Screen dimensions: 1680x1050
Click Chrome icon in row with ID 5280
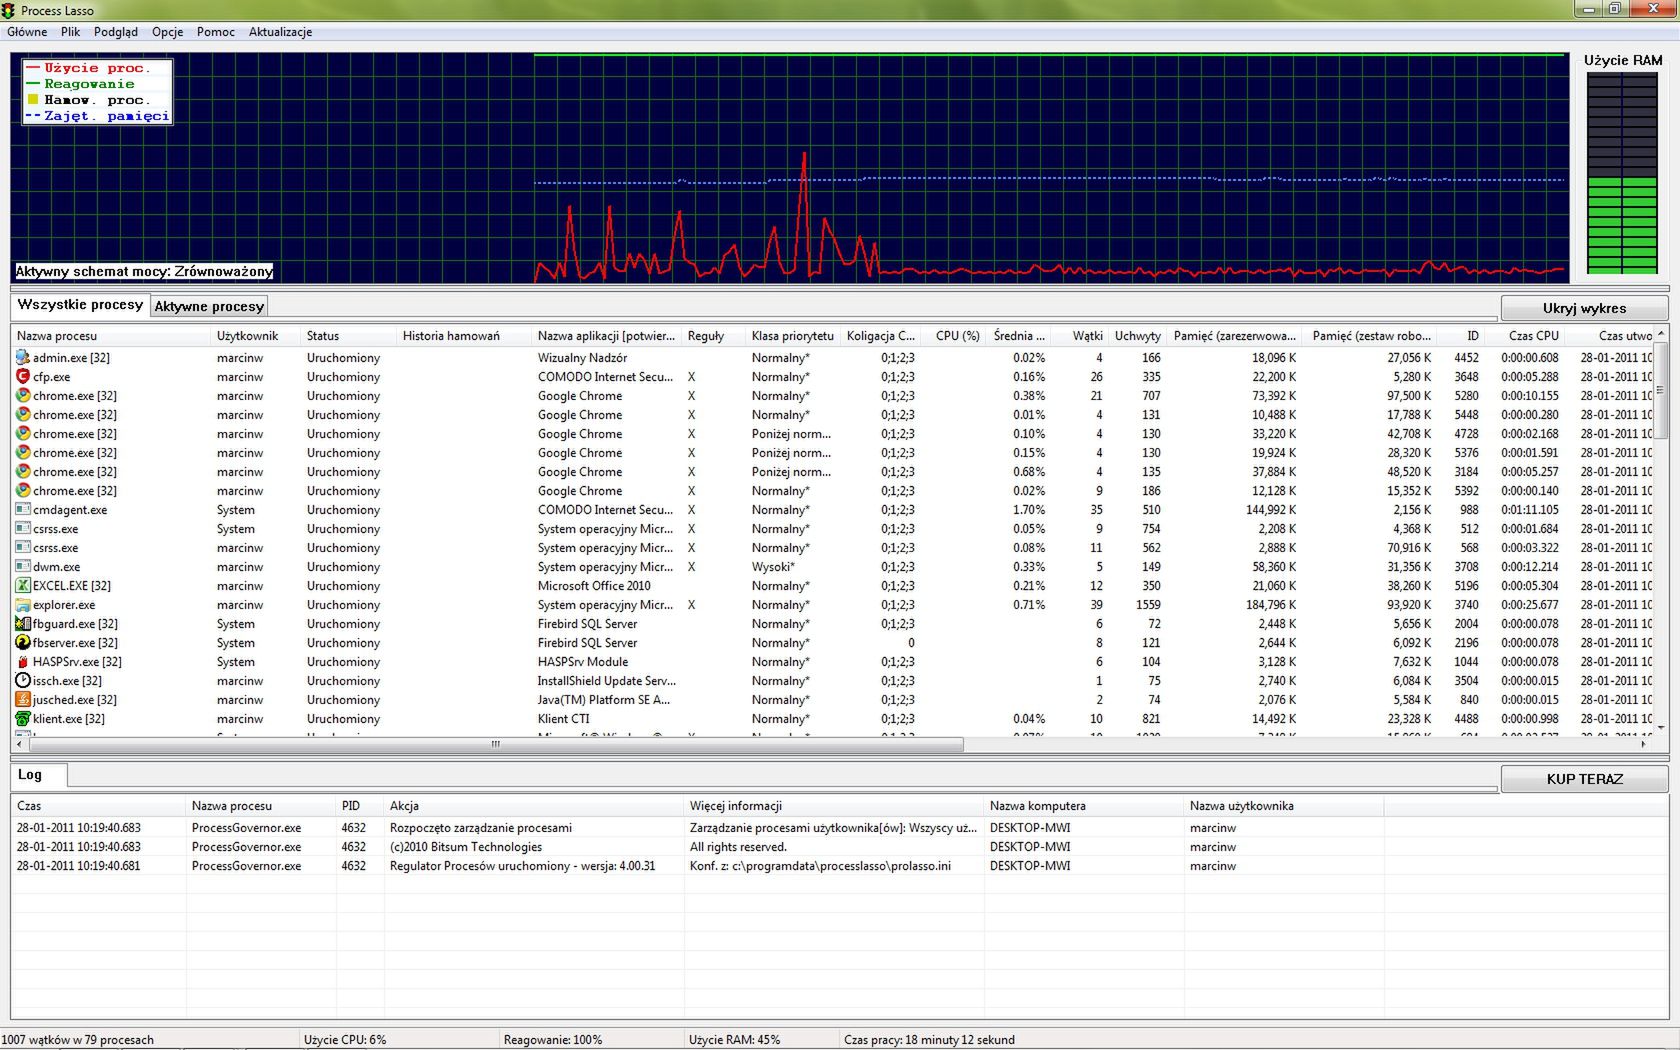(x=23, y=395)
